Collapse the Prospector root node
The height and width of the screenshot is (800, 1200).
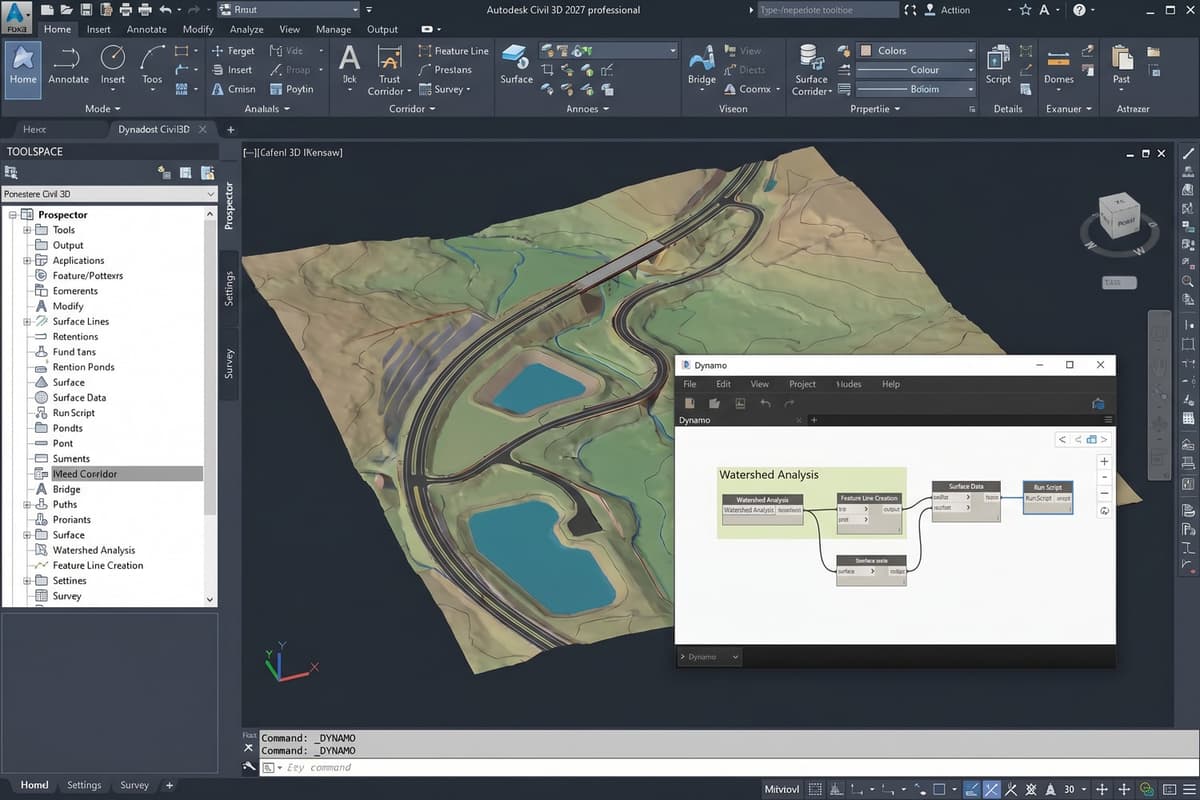point(13,215)
